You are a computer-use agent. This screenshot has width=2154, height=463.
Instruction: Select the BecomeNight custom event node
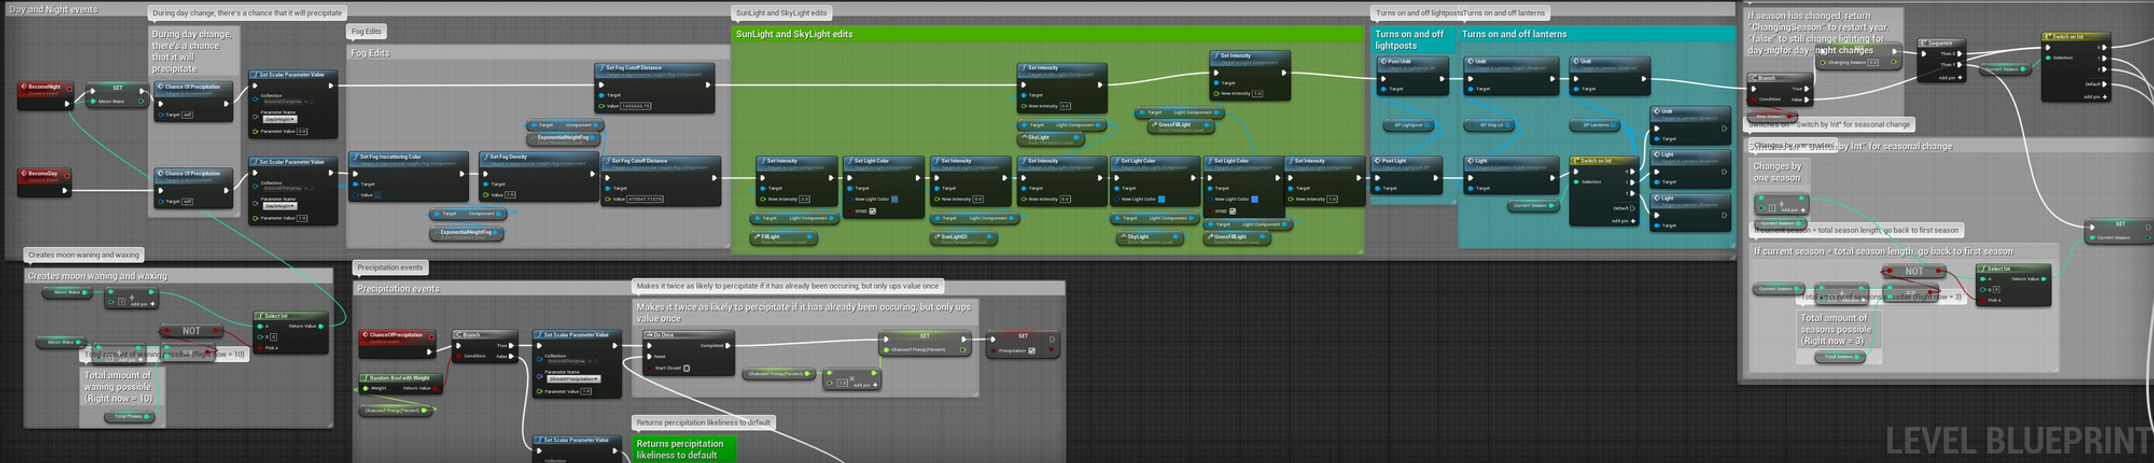point(45,94)
